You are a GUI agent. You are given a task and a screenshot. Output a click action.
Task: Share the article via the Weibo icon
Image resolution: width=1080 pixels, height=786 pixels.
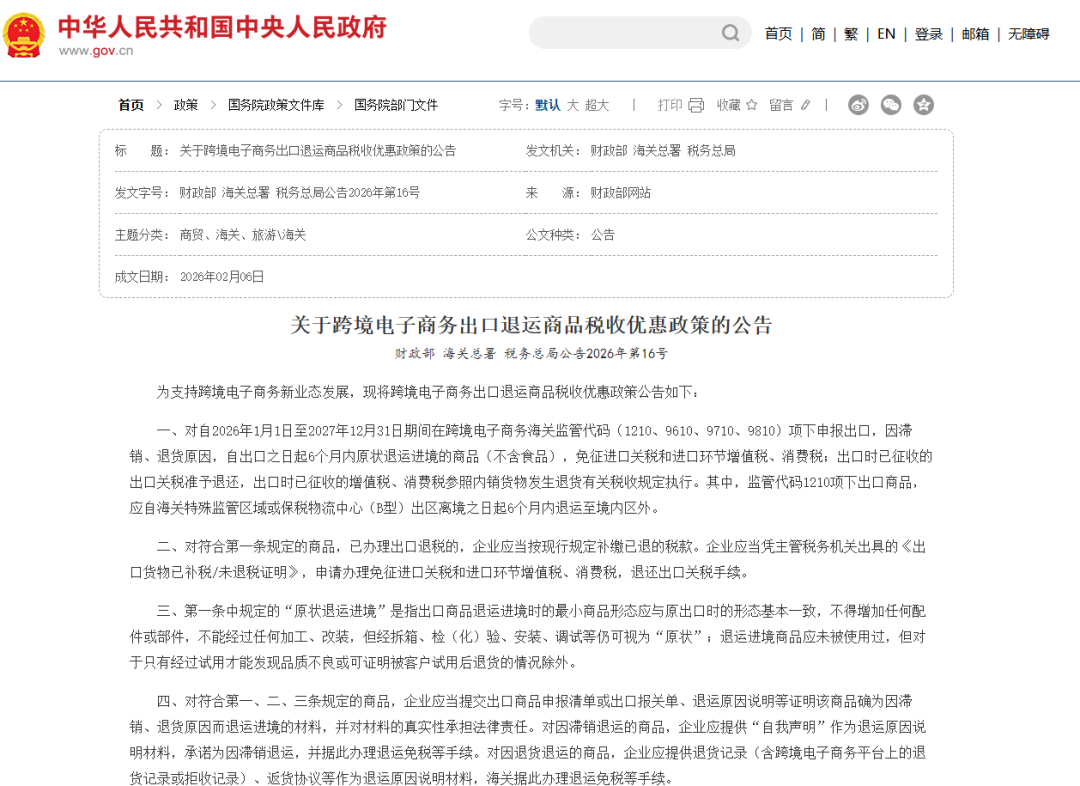(x=858, y=104)
